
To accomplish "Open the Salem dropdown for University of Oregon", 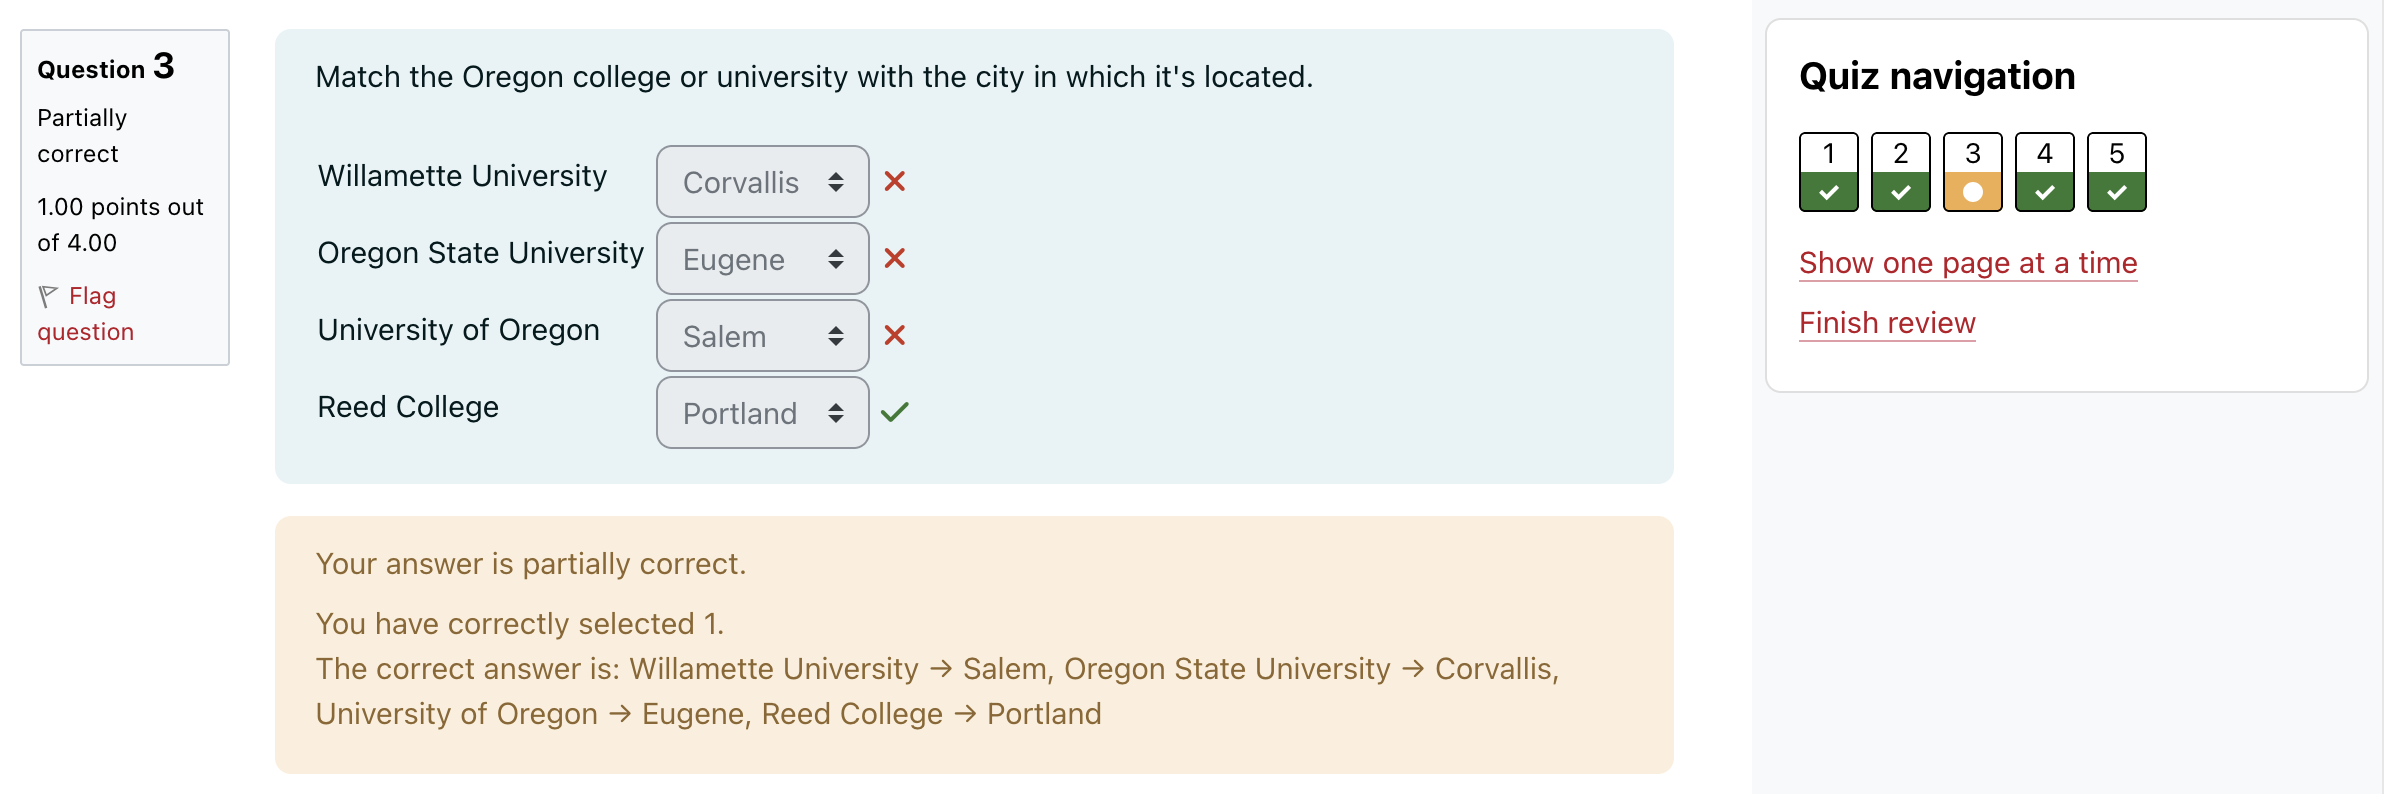I will click(762, 336).
